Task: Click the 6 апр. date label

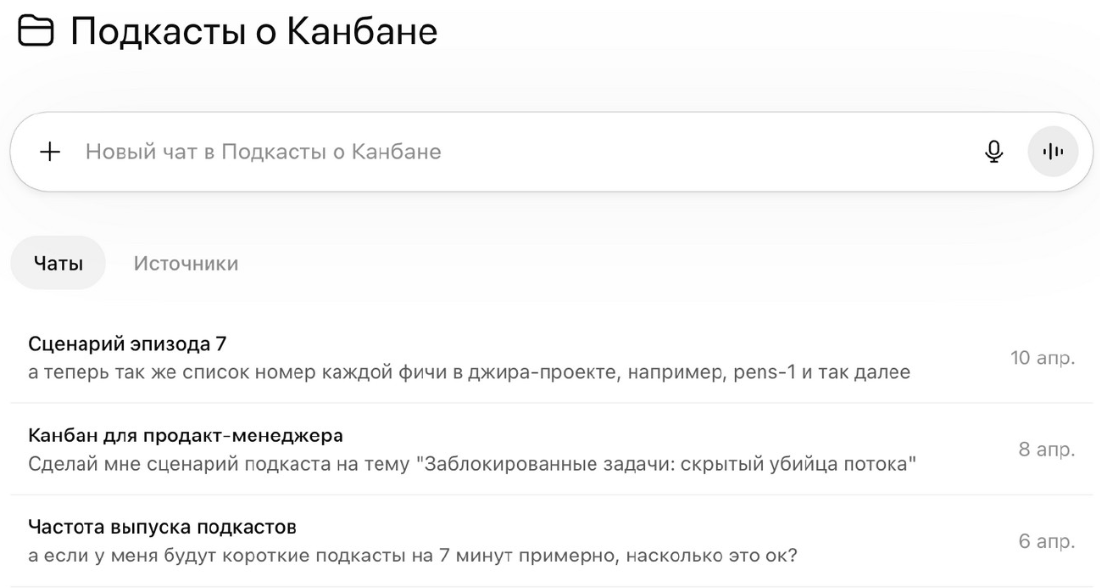Action: [1047, 541]
